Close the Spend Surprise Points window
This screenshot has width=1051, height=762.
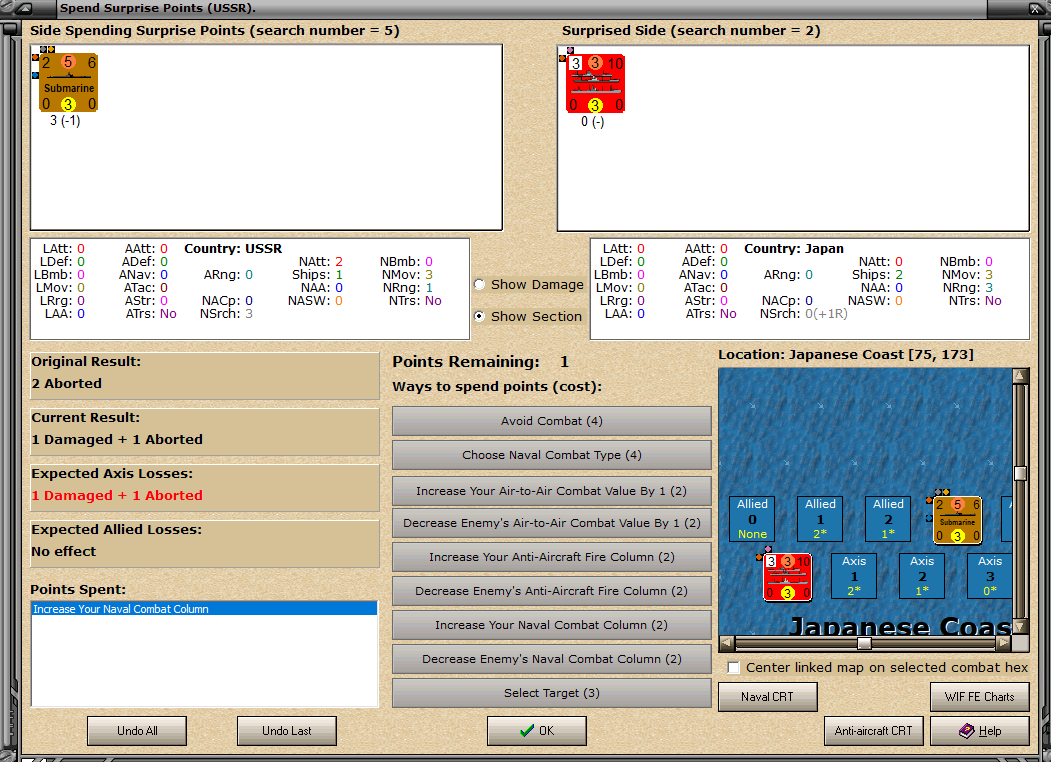click(x=1036, y=9)
